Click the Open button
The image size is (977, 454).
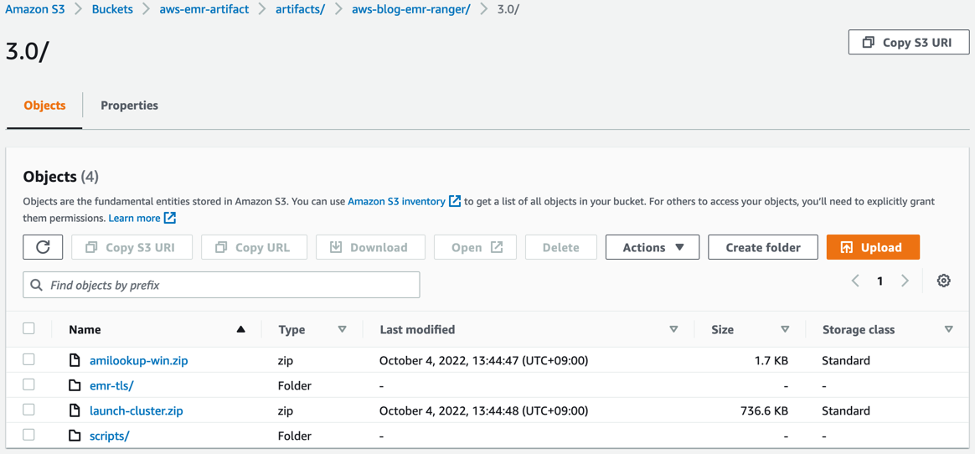pyautogui.click(x=475, y=247)
